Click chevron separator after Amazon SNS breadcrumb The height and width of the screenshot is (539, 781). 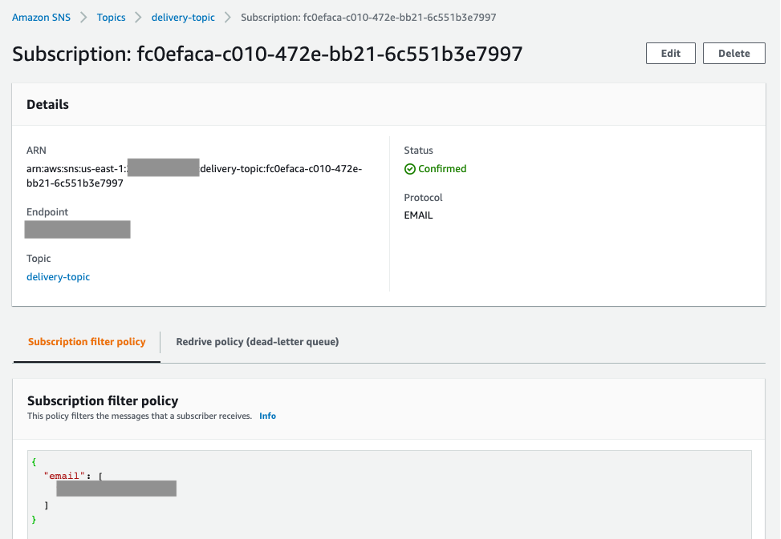tap(84, 17)
